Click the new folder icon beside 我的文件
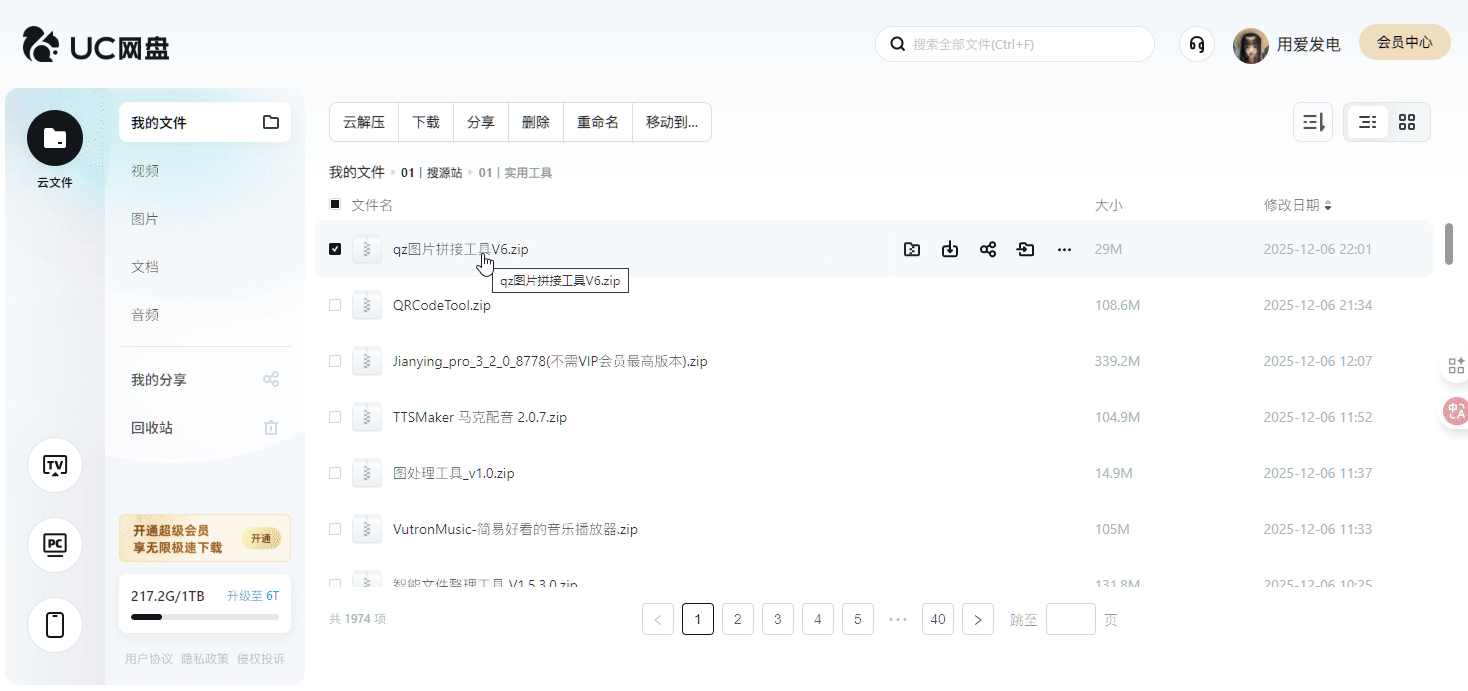 [271, 122]
